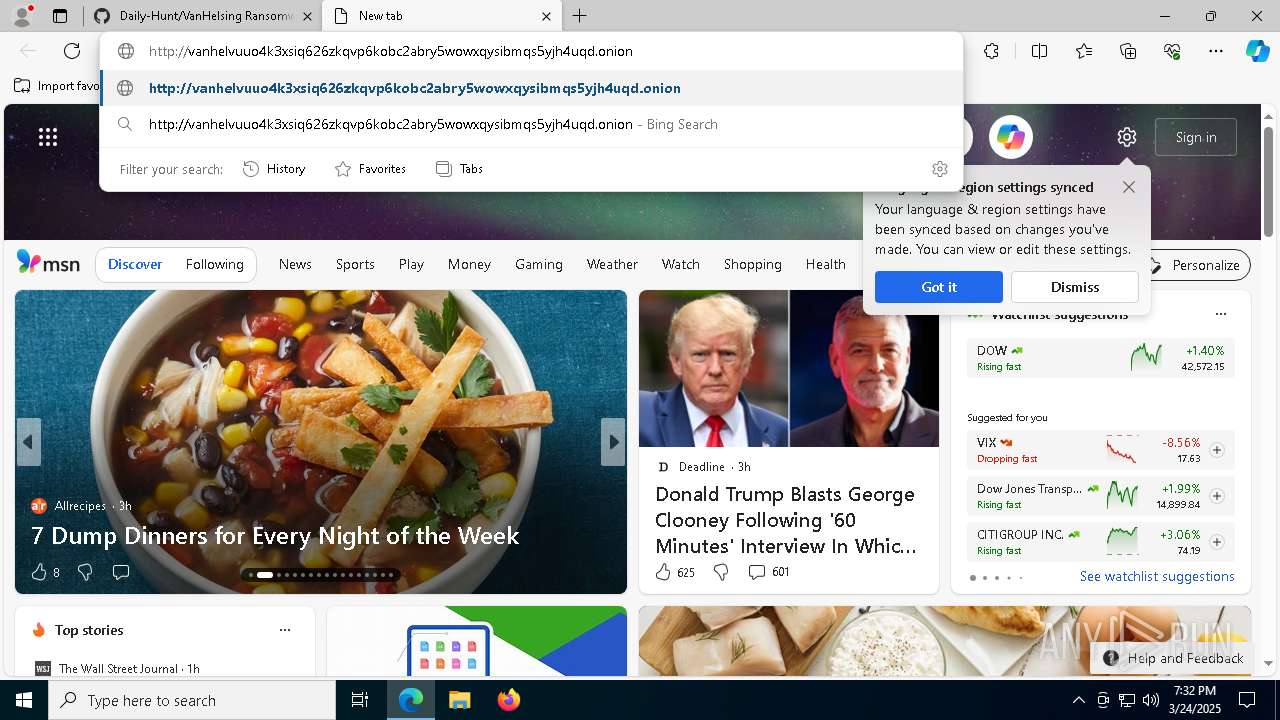Viewport: 1280px width, 720px height.
Task: Like the Dump Dinners story
Action: coord(39,572)
